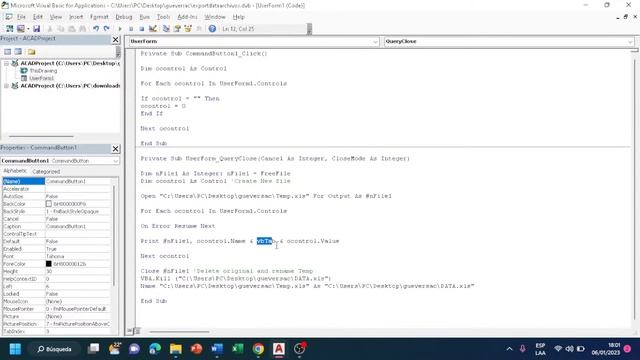This screenshot has width=640, height=360.
Task: Open the Properties Window toolbar icon
Action: click(177, 29)
